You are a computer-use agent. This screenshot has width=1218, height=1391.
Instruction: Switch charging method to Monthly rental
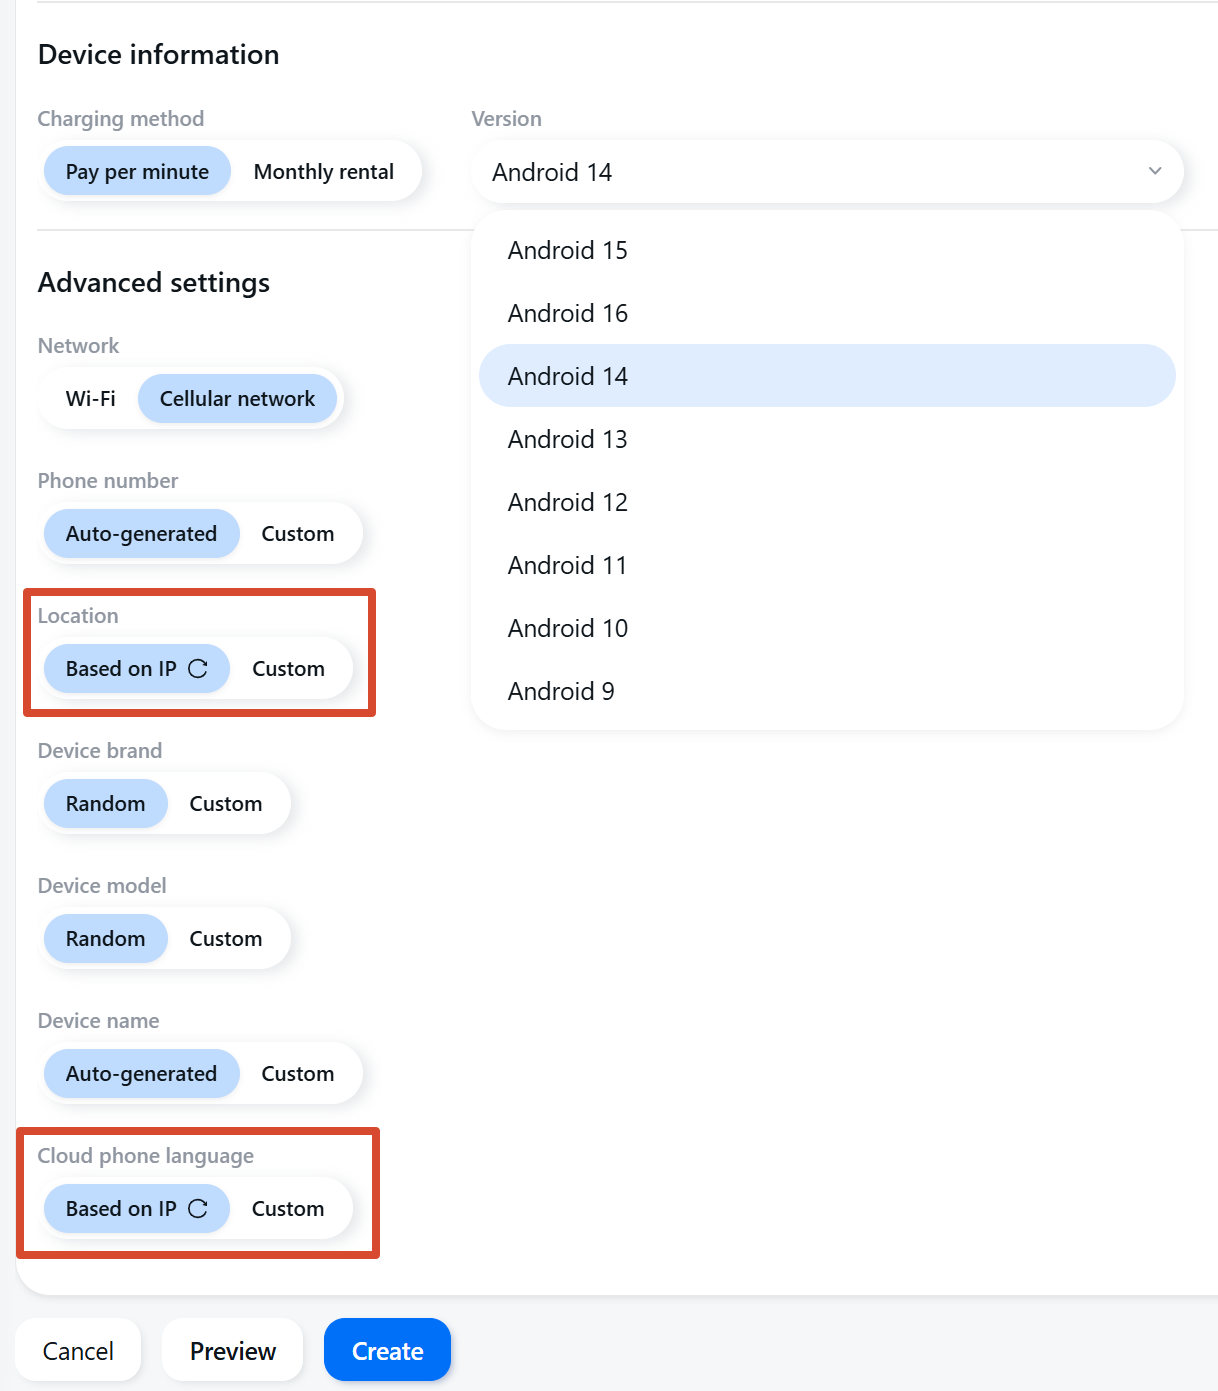pyautogui.click(x=324, y=172)
